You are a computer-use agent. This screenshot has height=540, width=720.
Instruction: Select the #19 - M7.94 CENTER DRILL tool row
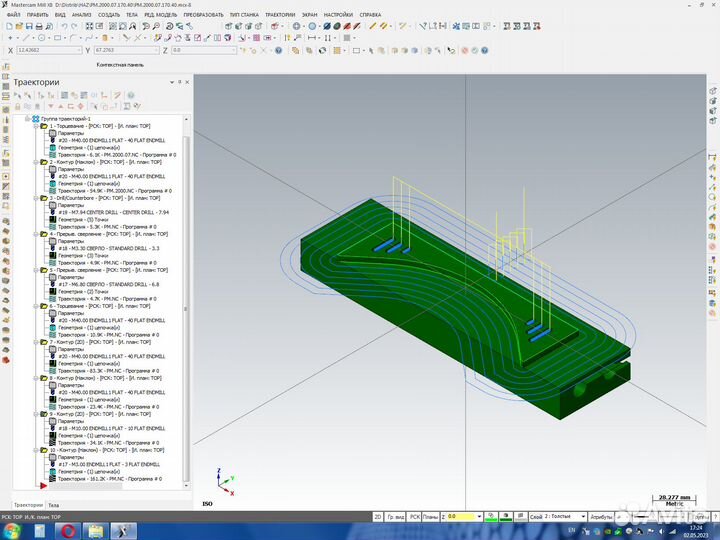(113, 213)
